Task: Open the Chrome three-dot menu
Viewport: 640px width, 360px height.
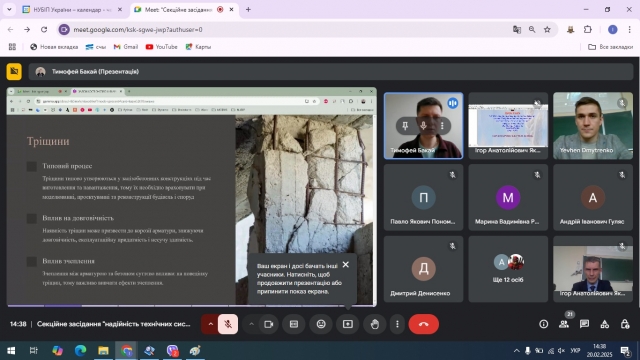Action: (x=630, y=29)
